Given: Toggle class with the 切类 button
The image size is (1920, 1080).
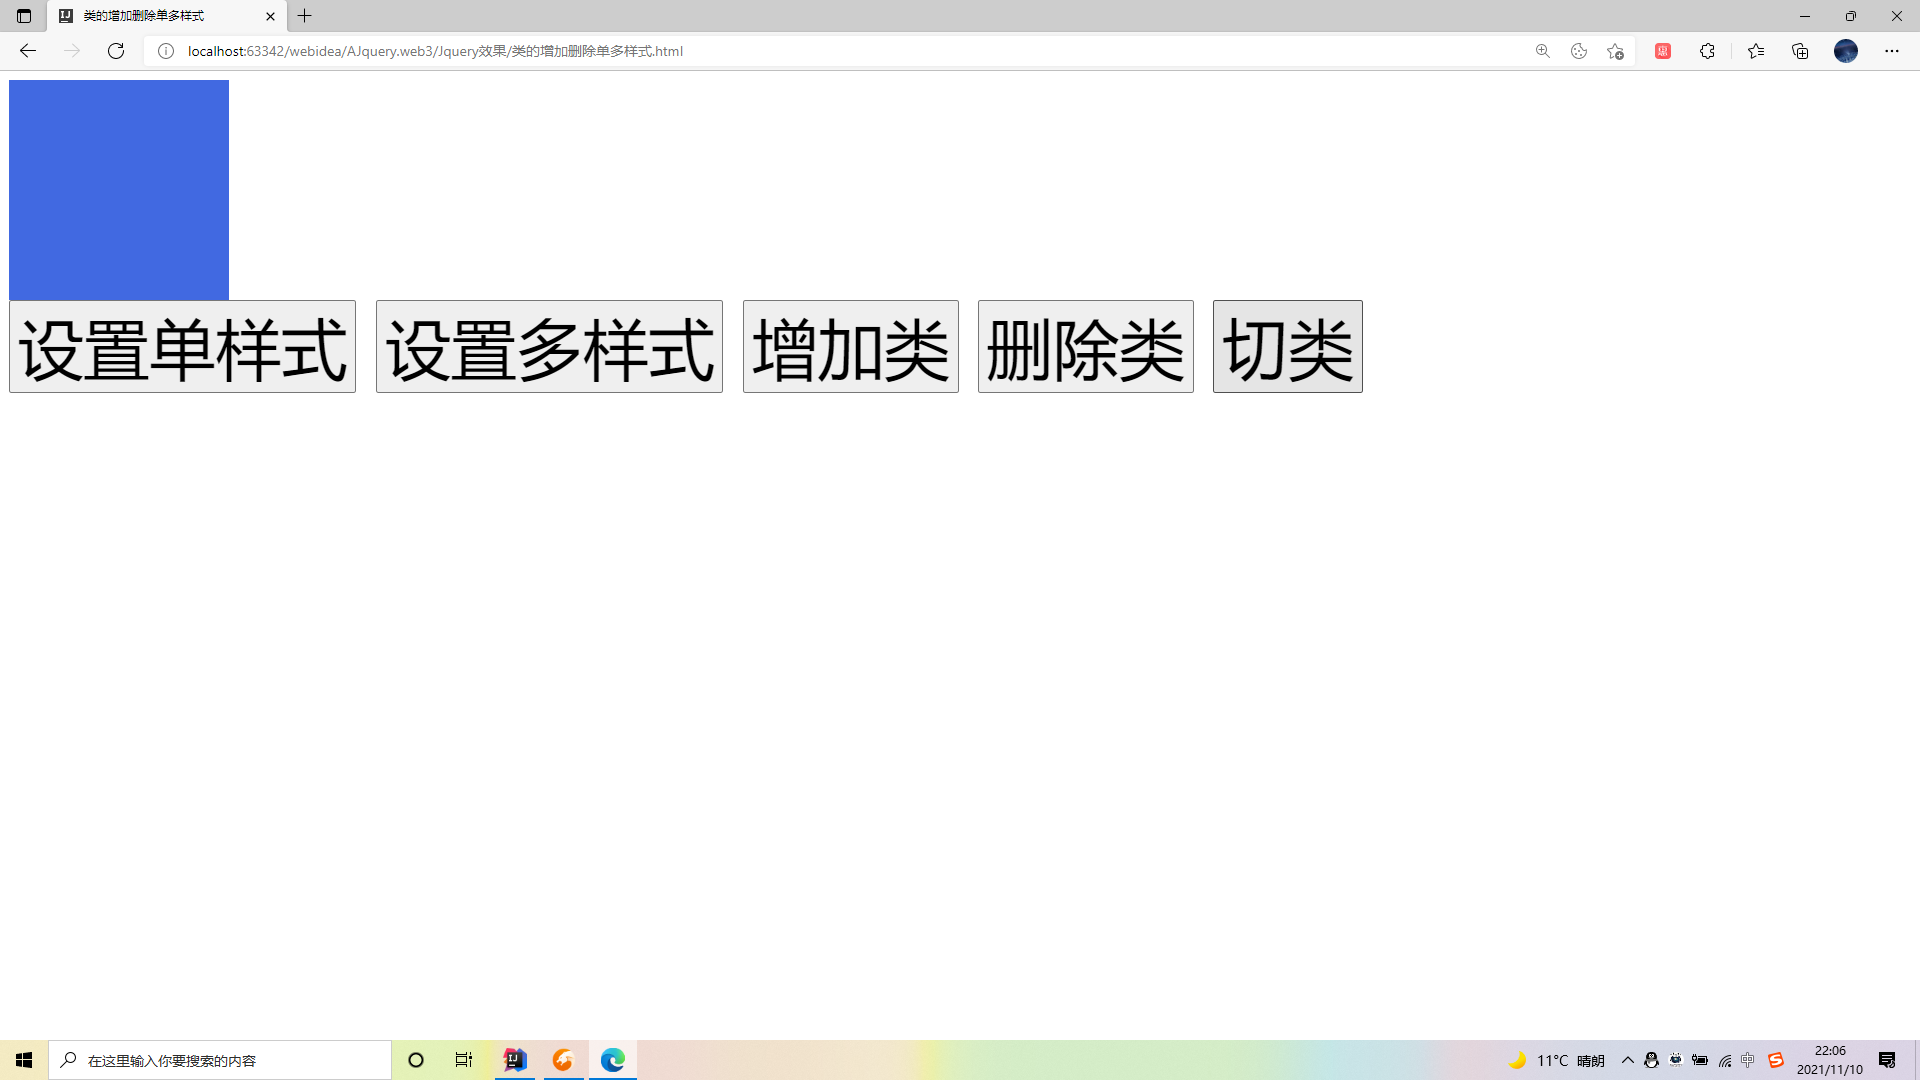Looking at the screenshot, I should tap(1287, 347).
